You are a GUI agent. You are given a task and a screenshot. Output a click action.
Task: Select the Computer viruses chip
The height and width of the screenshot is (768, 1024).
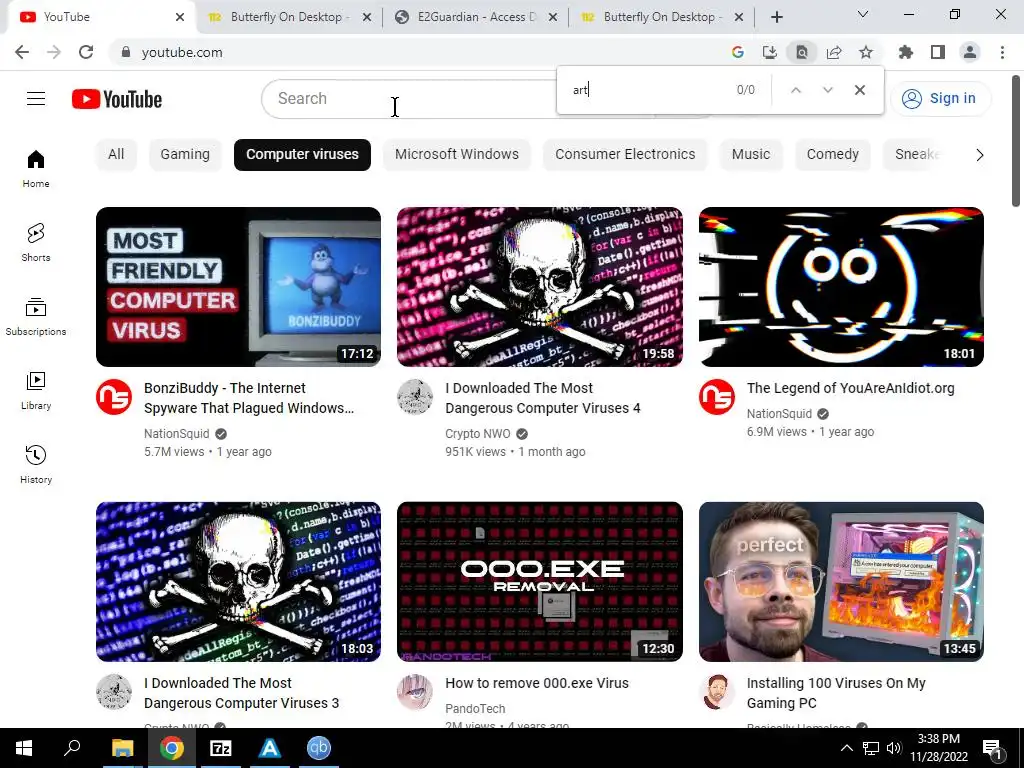(302, 155)
